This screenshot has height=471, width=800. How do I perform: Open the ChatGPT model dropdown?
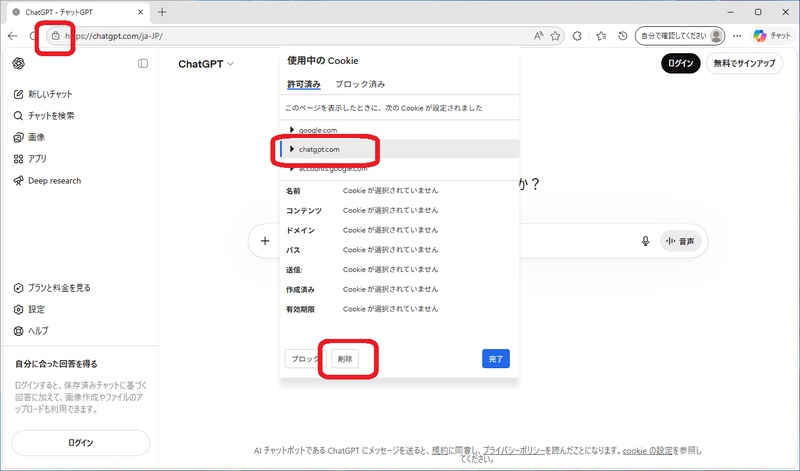click(206, 64)
